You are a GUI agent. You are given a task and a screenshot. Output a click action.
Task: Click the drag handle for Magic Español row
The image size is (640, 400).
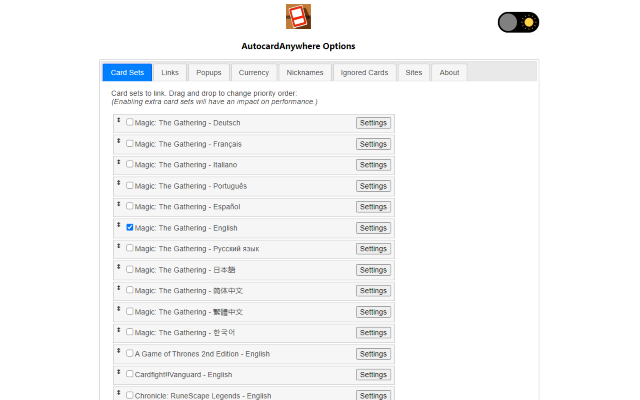coord(119,204)
